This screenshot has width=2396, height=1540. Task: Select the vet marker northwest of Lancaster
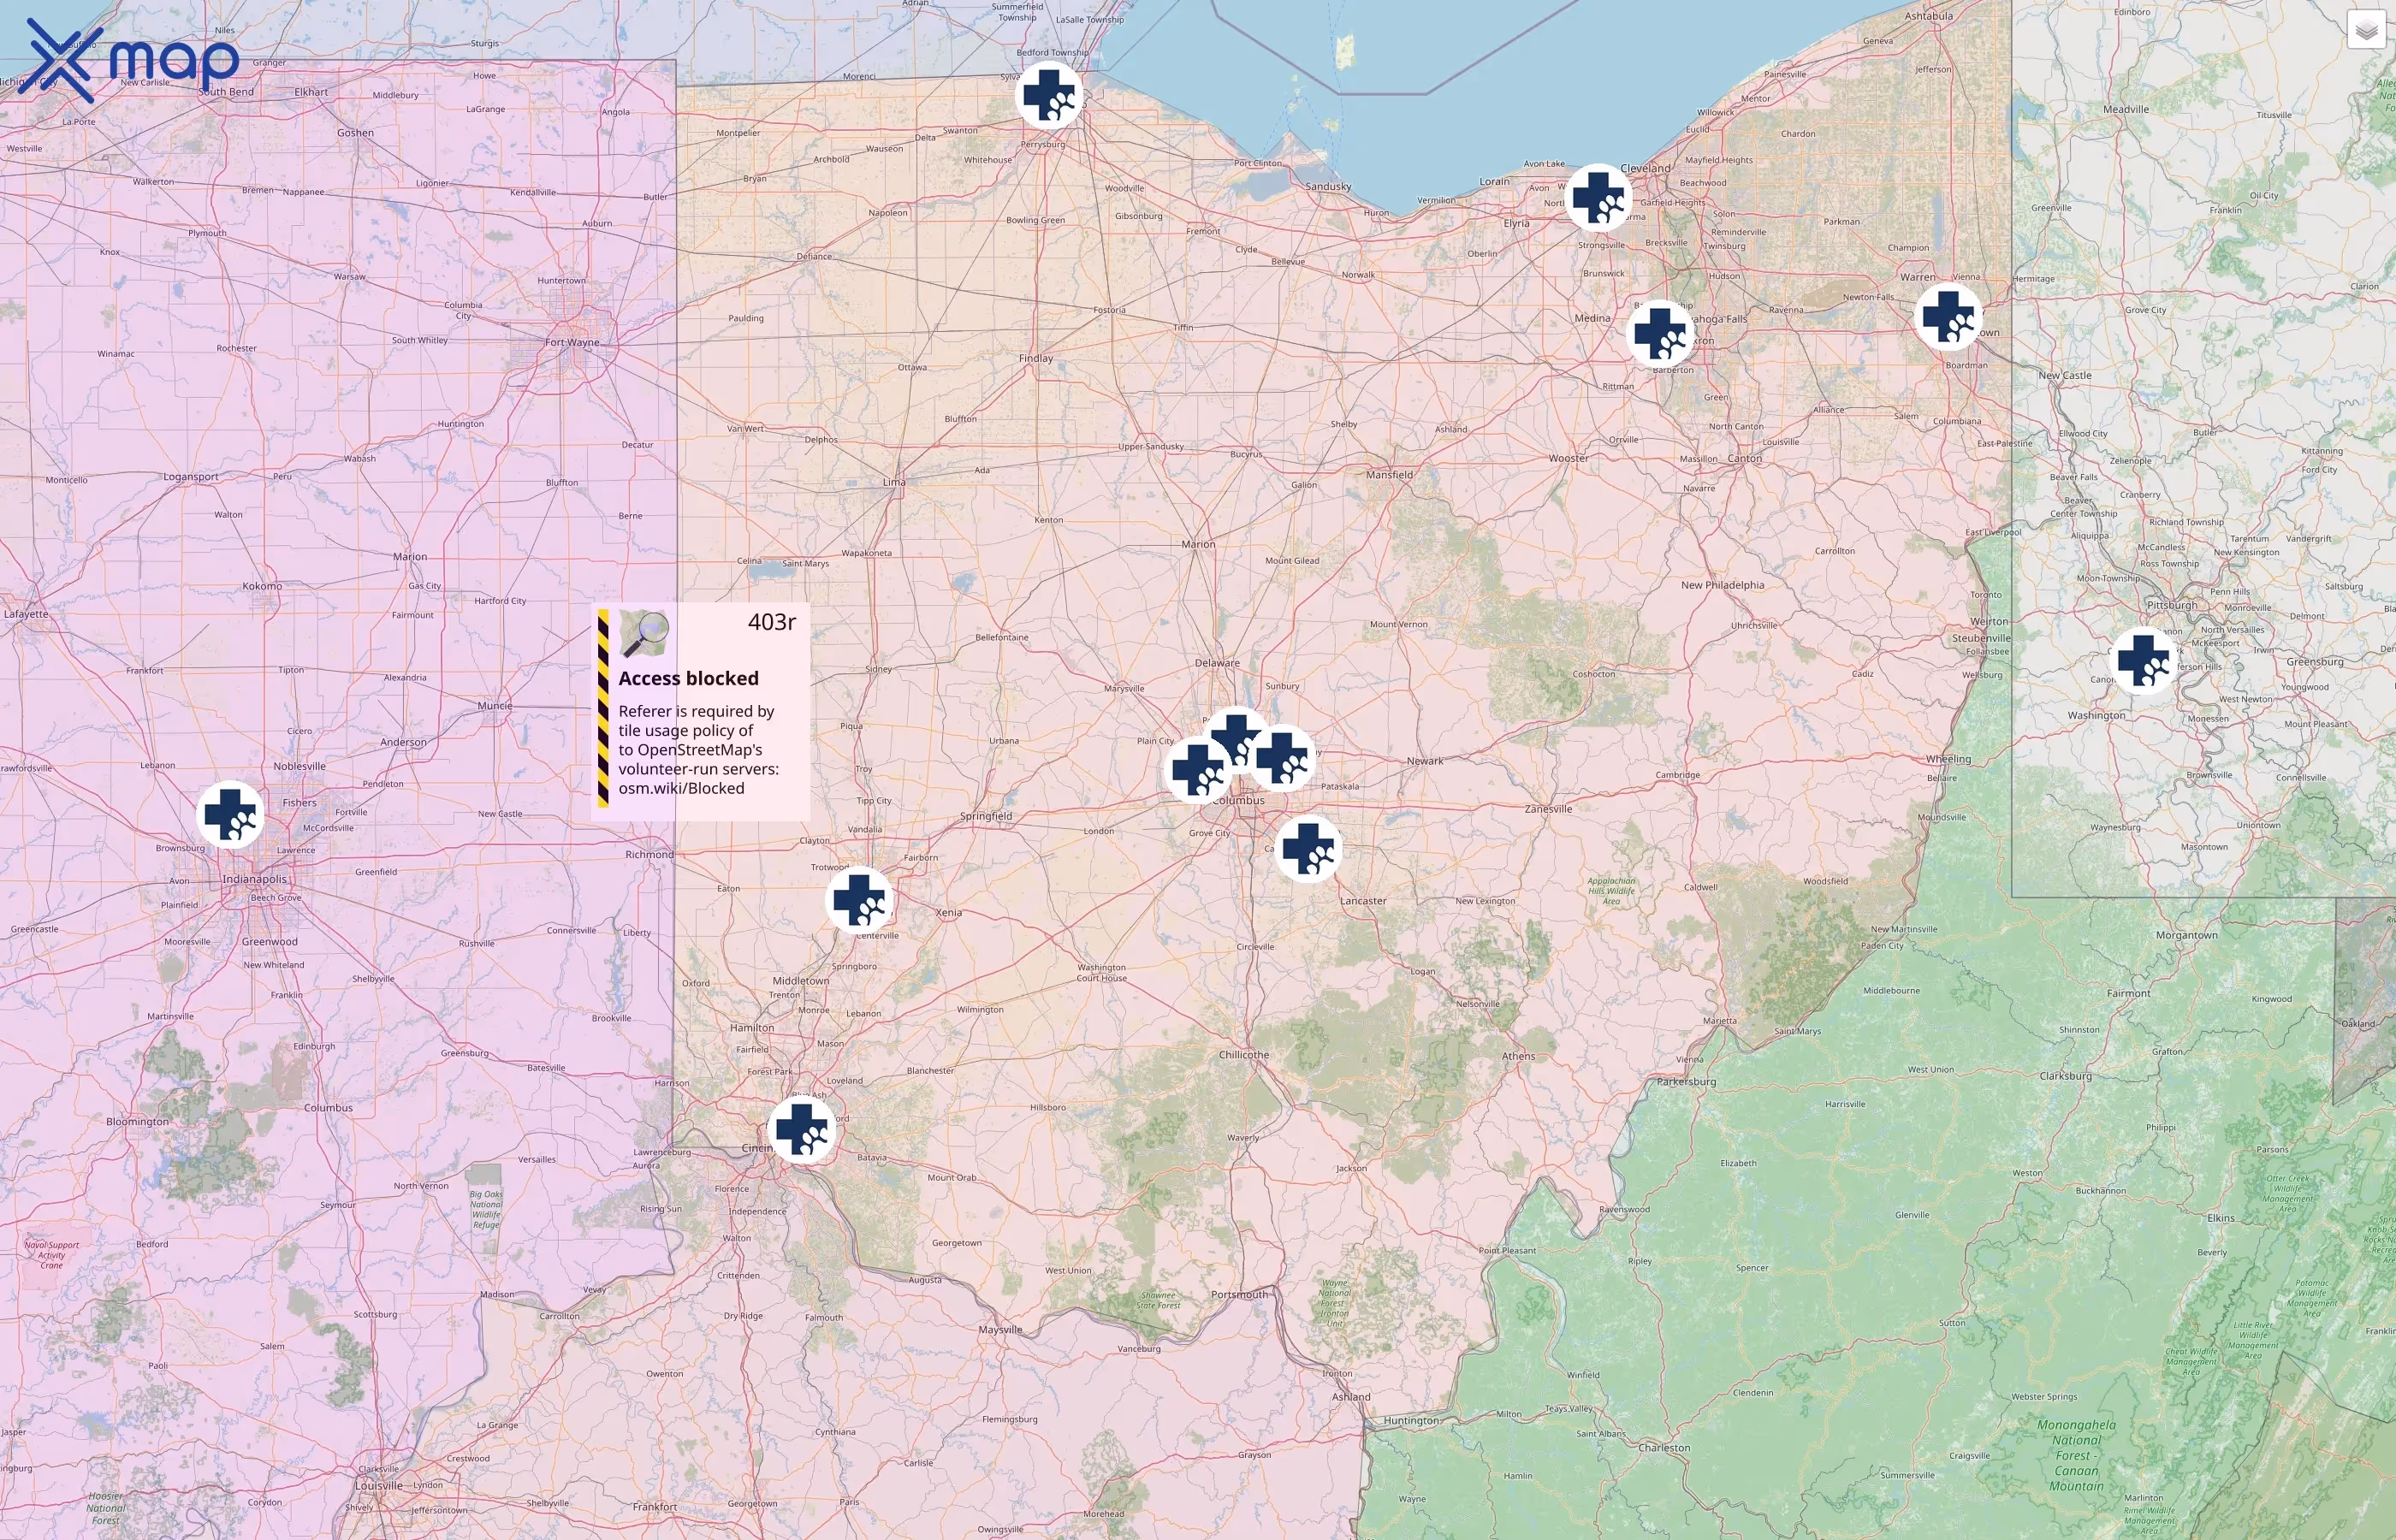click(1308, 849)
